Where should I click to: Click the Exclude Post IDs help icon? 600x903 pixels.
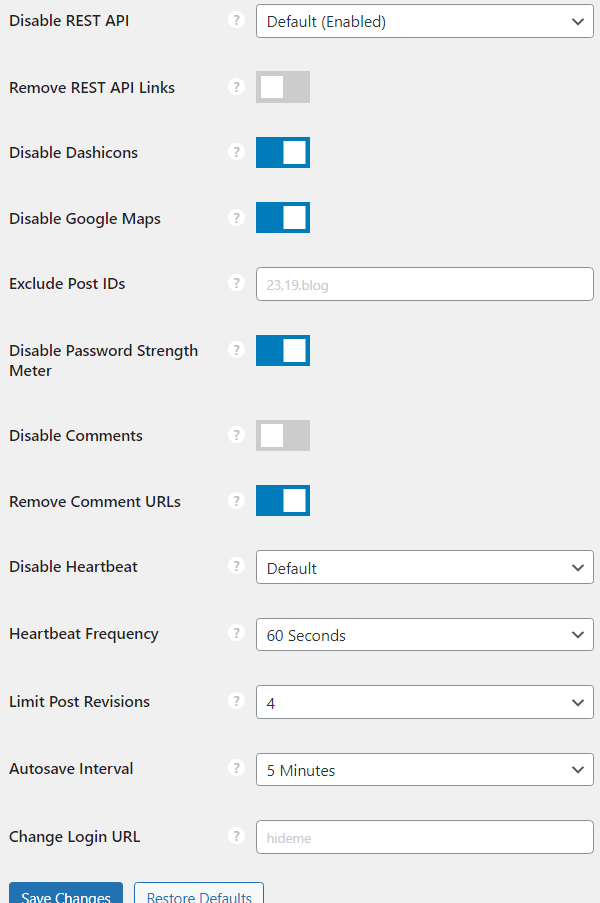point(237,283)
